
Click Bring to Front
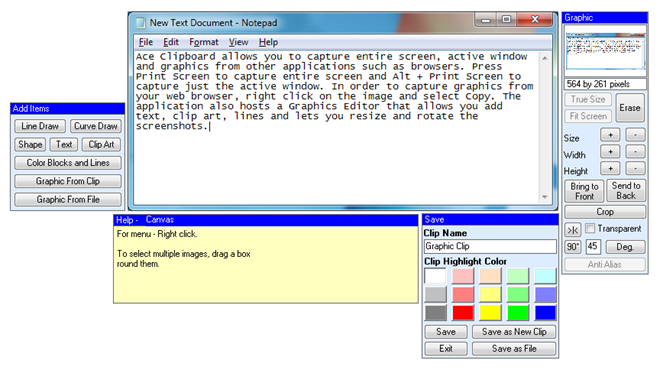click(x=584, y=191)
